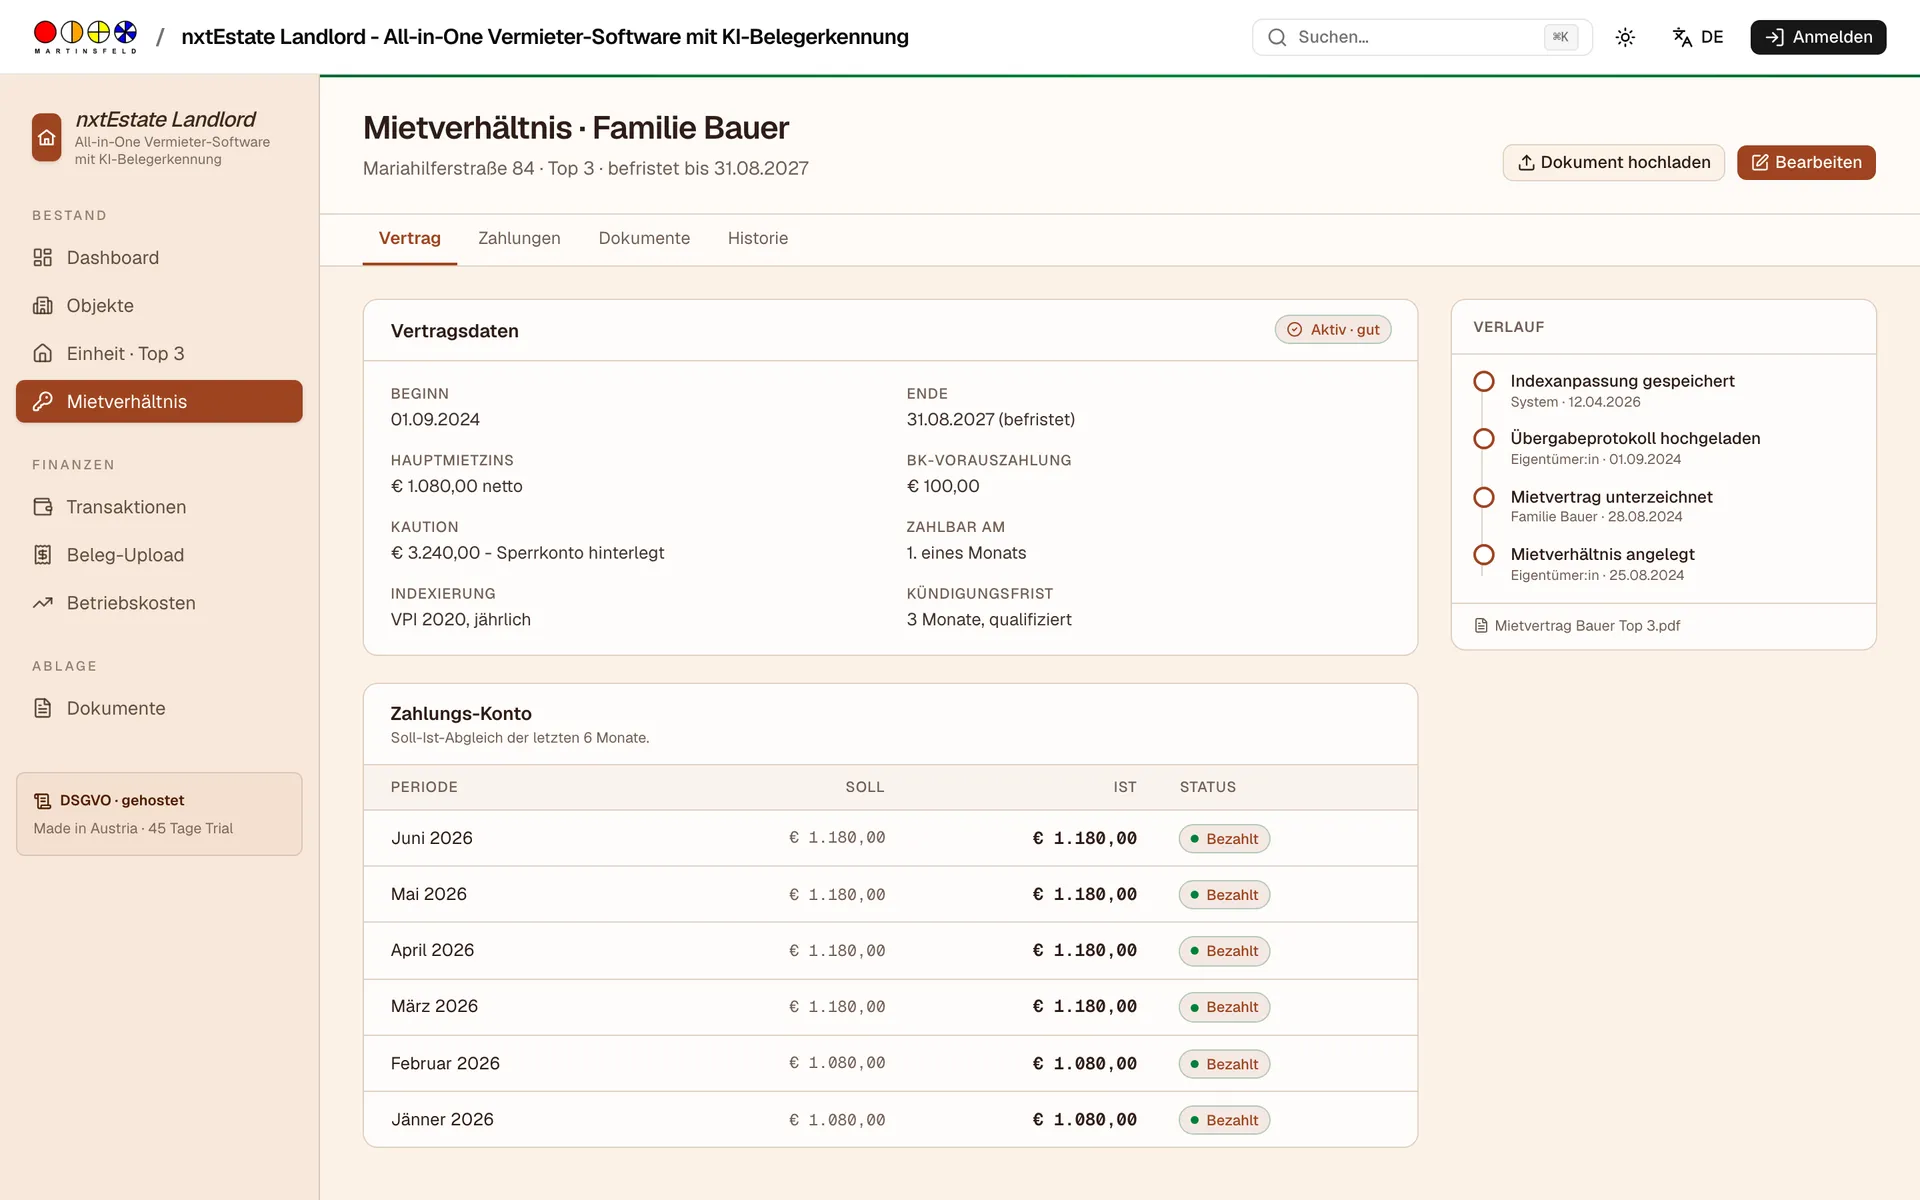Click the Februar 2026 period cell
The image size is (1920, 1200).
[445, 1063]
